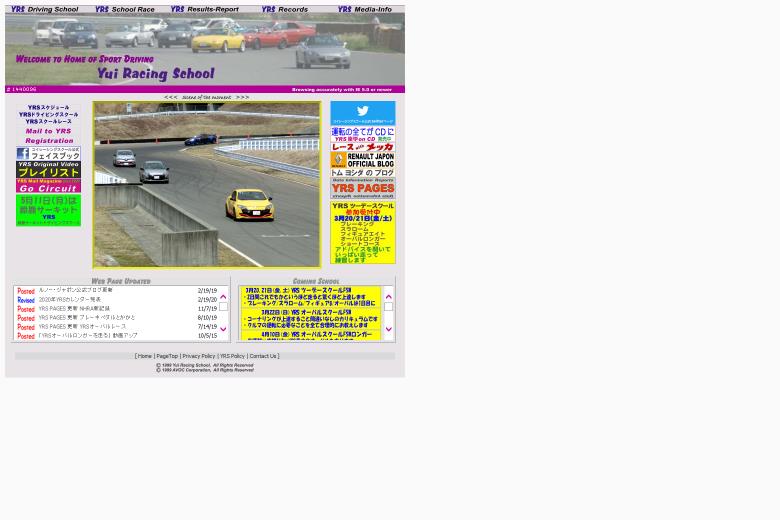
Task: Open the YRS Driving School menu
Action: coord(45,9)
